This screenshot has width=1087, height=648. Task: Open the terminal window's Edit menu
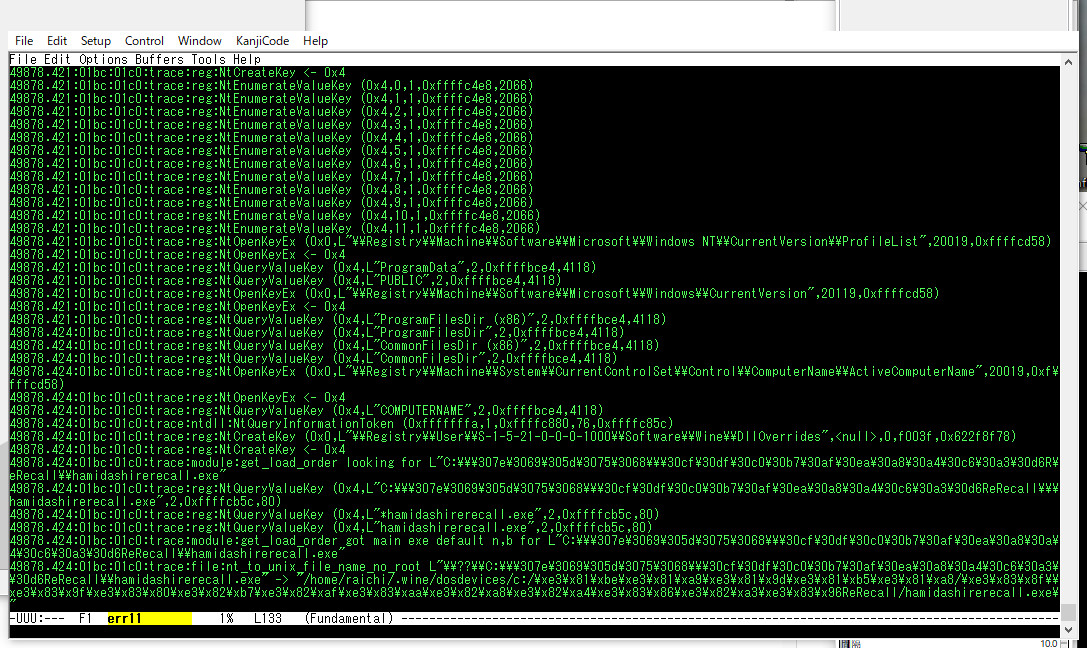57,41
